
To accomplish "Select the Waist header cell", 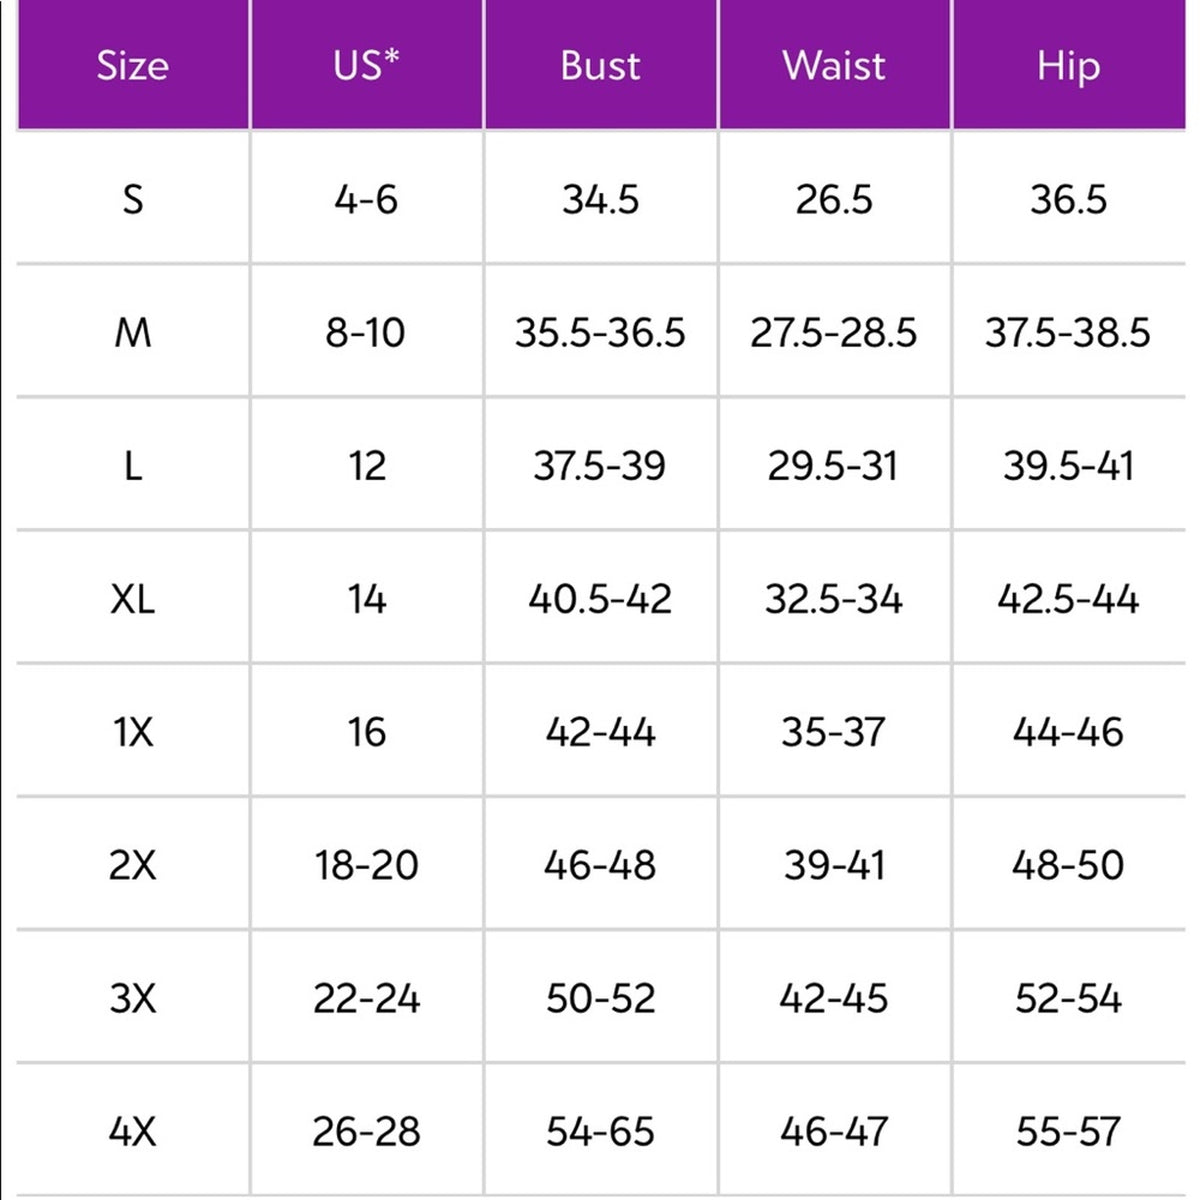I will click(834, 65).
